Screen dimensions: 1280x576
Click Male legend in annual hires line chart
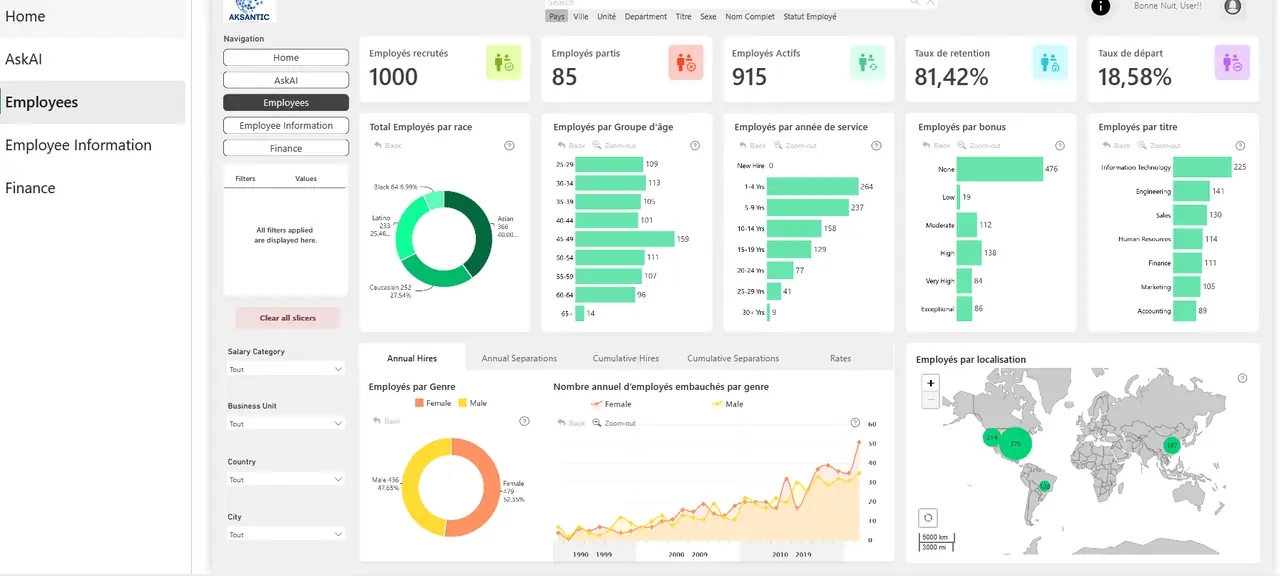pos(727,404)
